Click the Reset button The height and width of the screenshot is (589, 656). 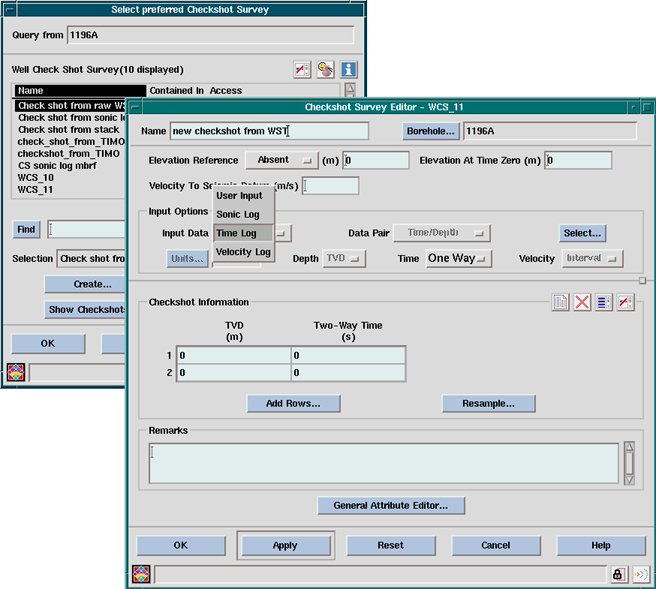pos(391,545)
